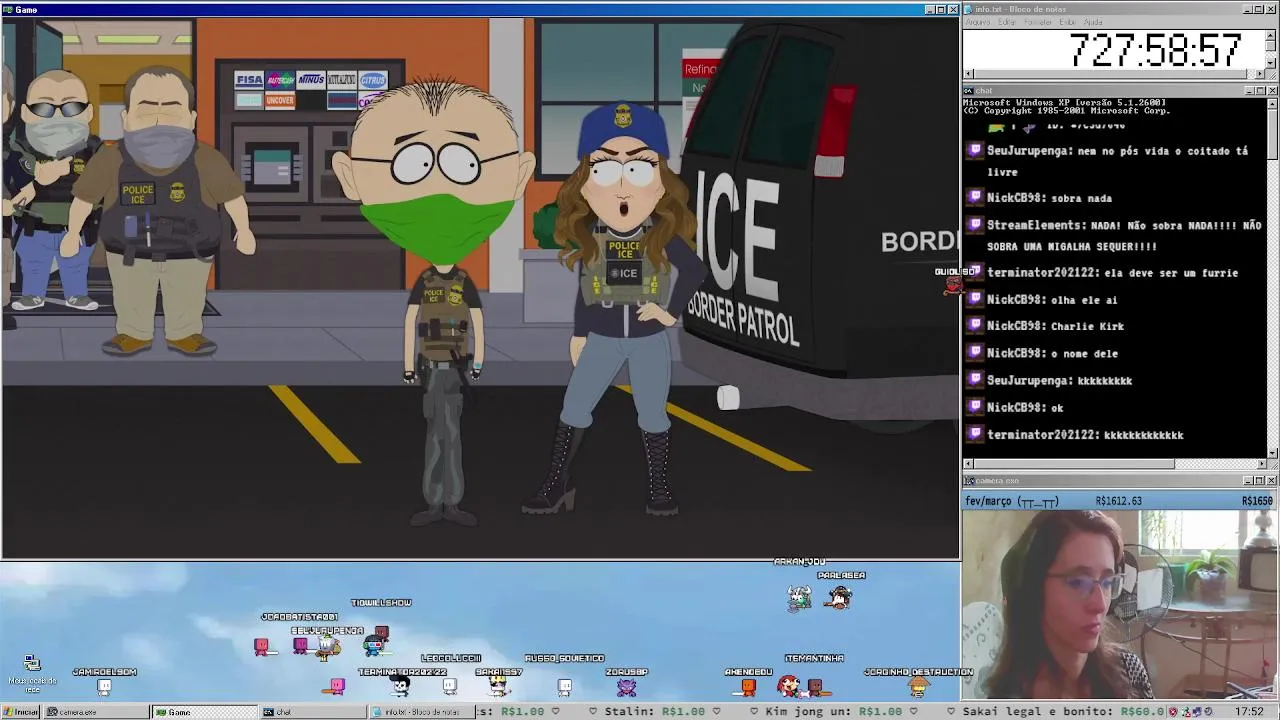This screenshot has width=1280, height=720.
Task: Open the Exibir menu in Notepad
Action: [x=1067, y=22]
